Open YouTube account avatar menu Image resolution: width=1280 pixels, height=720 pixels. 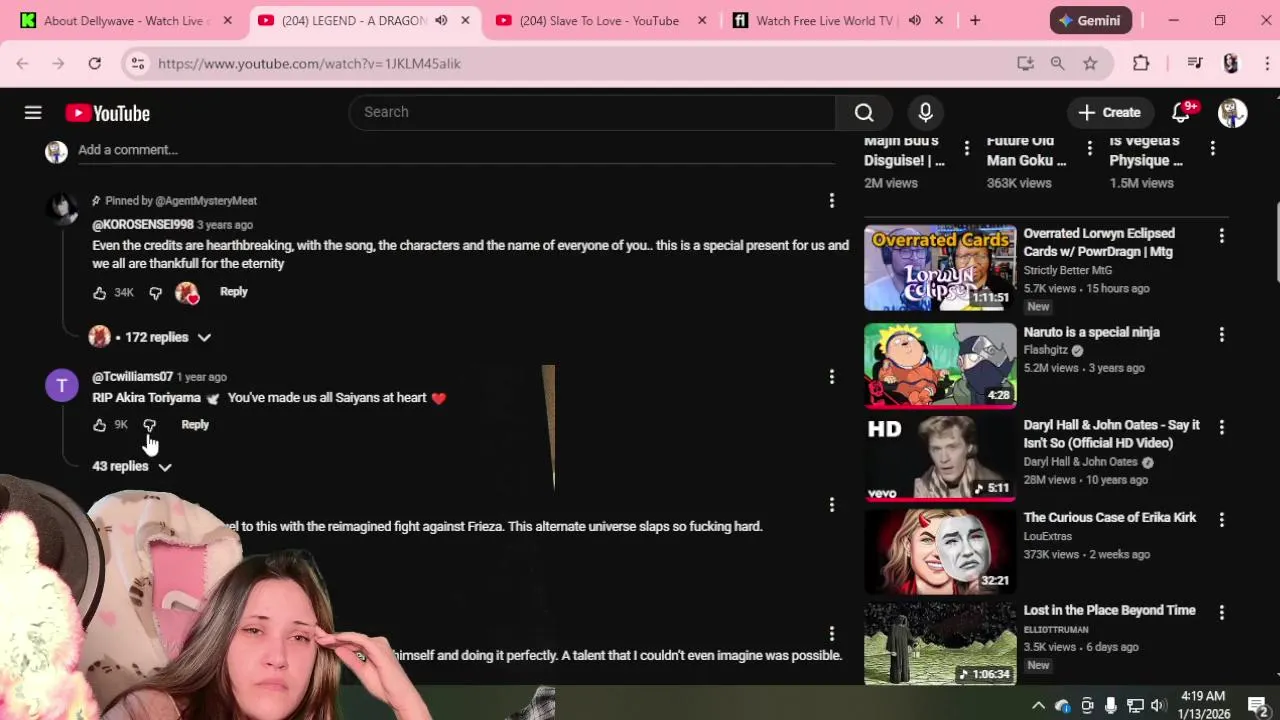(x=1232, y=113)
